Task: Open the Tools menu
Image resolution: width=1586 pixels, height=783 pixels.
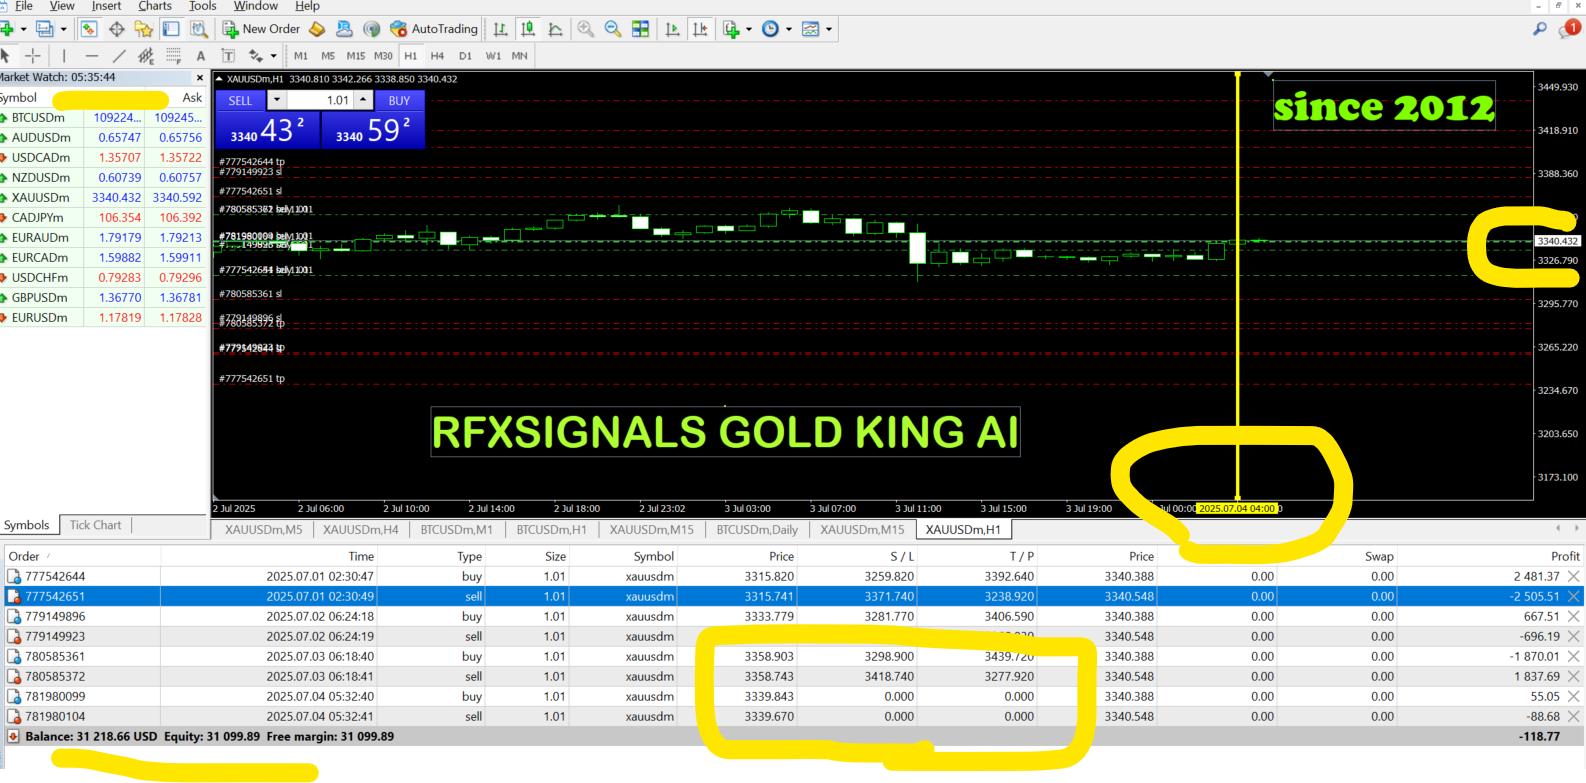Action: pyautogui.click(x=203, y=6)
